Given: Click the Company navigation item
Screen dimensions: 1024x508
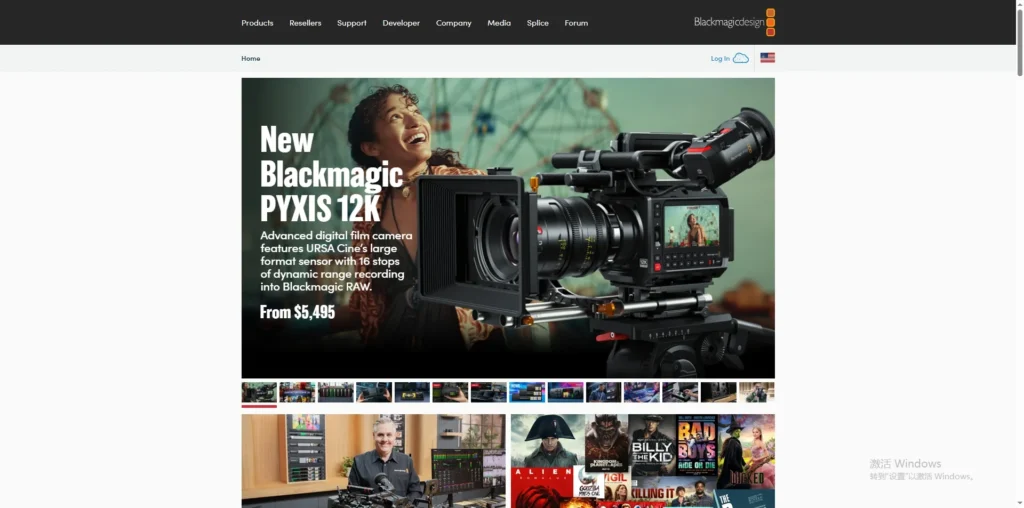Looking at the screenshot, I should 453,23.
